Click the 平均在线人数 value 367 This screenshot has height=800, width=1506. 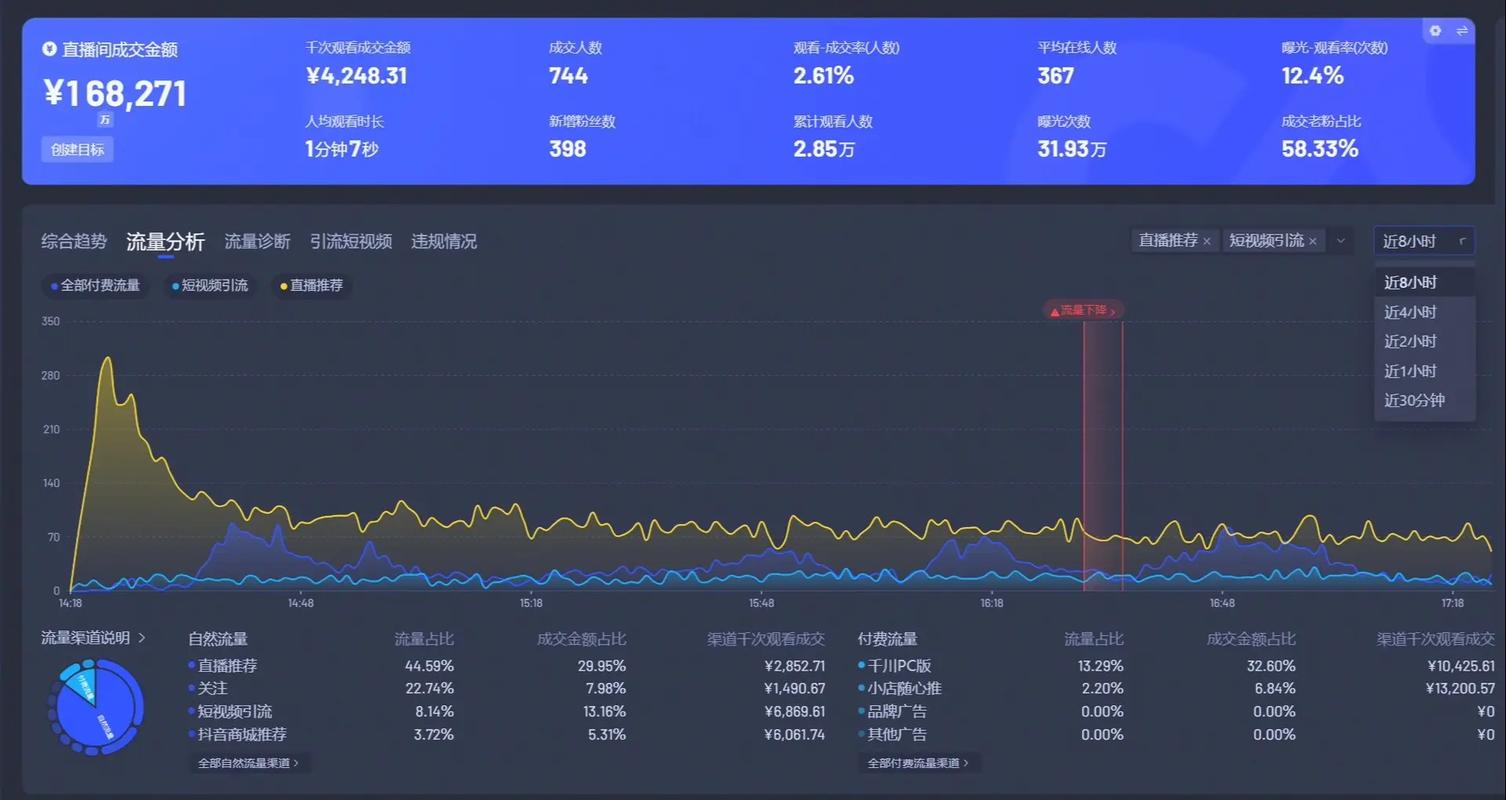pos(1056,76)
